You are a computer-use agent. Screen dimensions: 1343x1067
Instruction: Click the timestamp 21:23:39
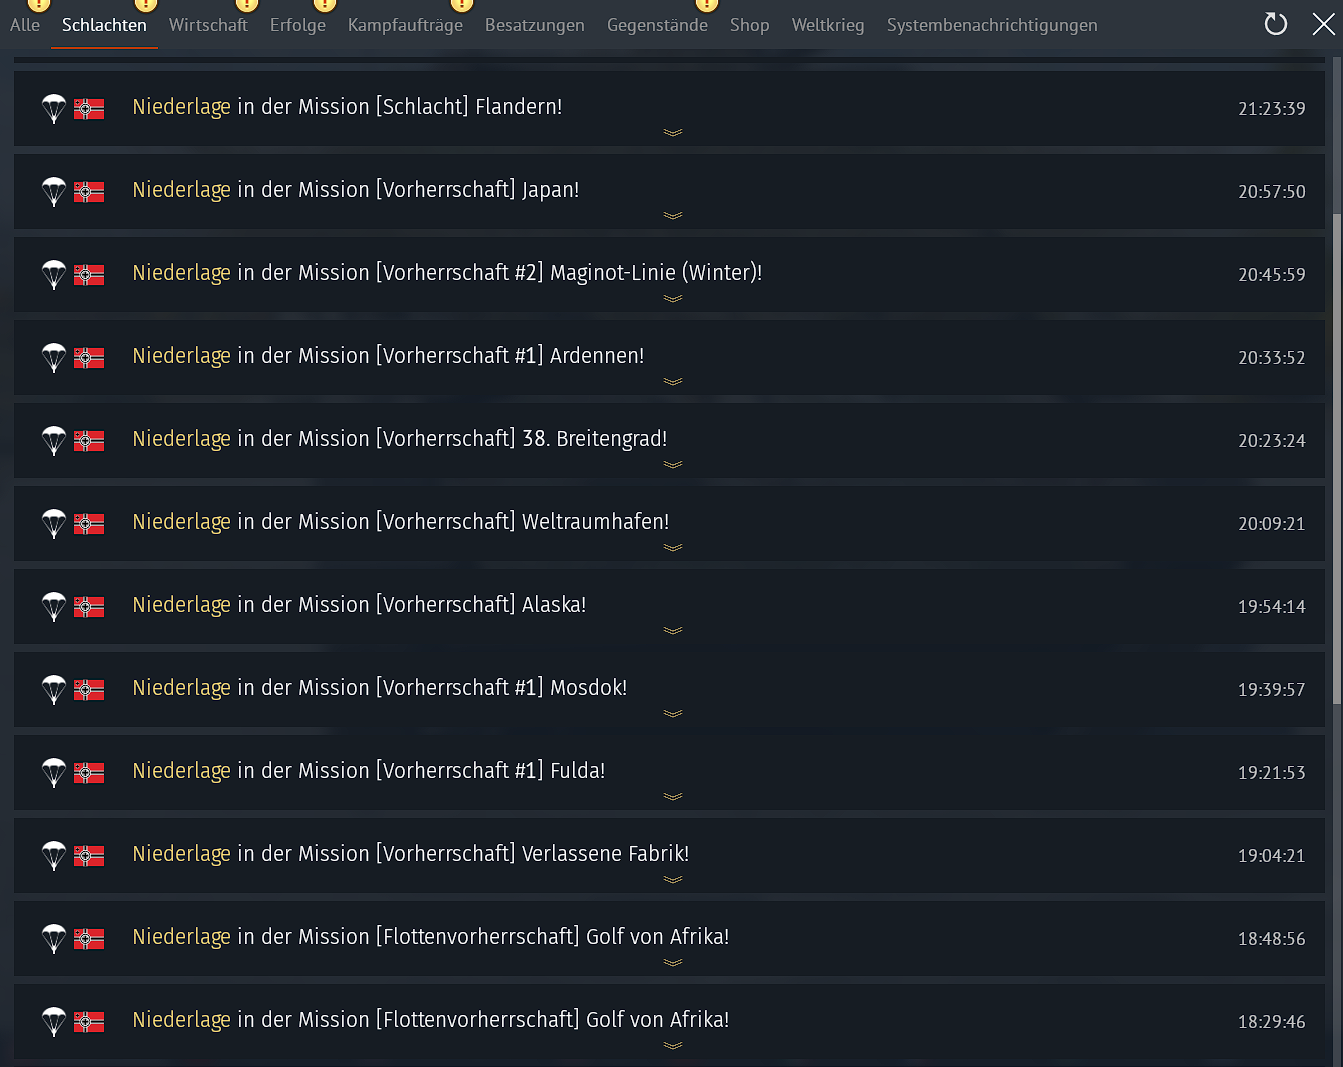tap(1272, 108)
